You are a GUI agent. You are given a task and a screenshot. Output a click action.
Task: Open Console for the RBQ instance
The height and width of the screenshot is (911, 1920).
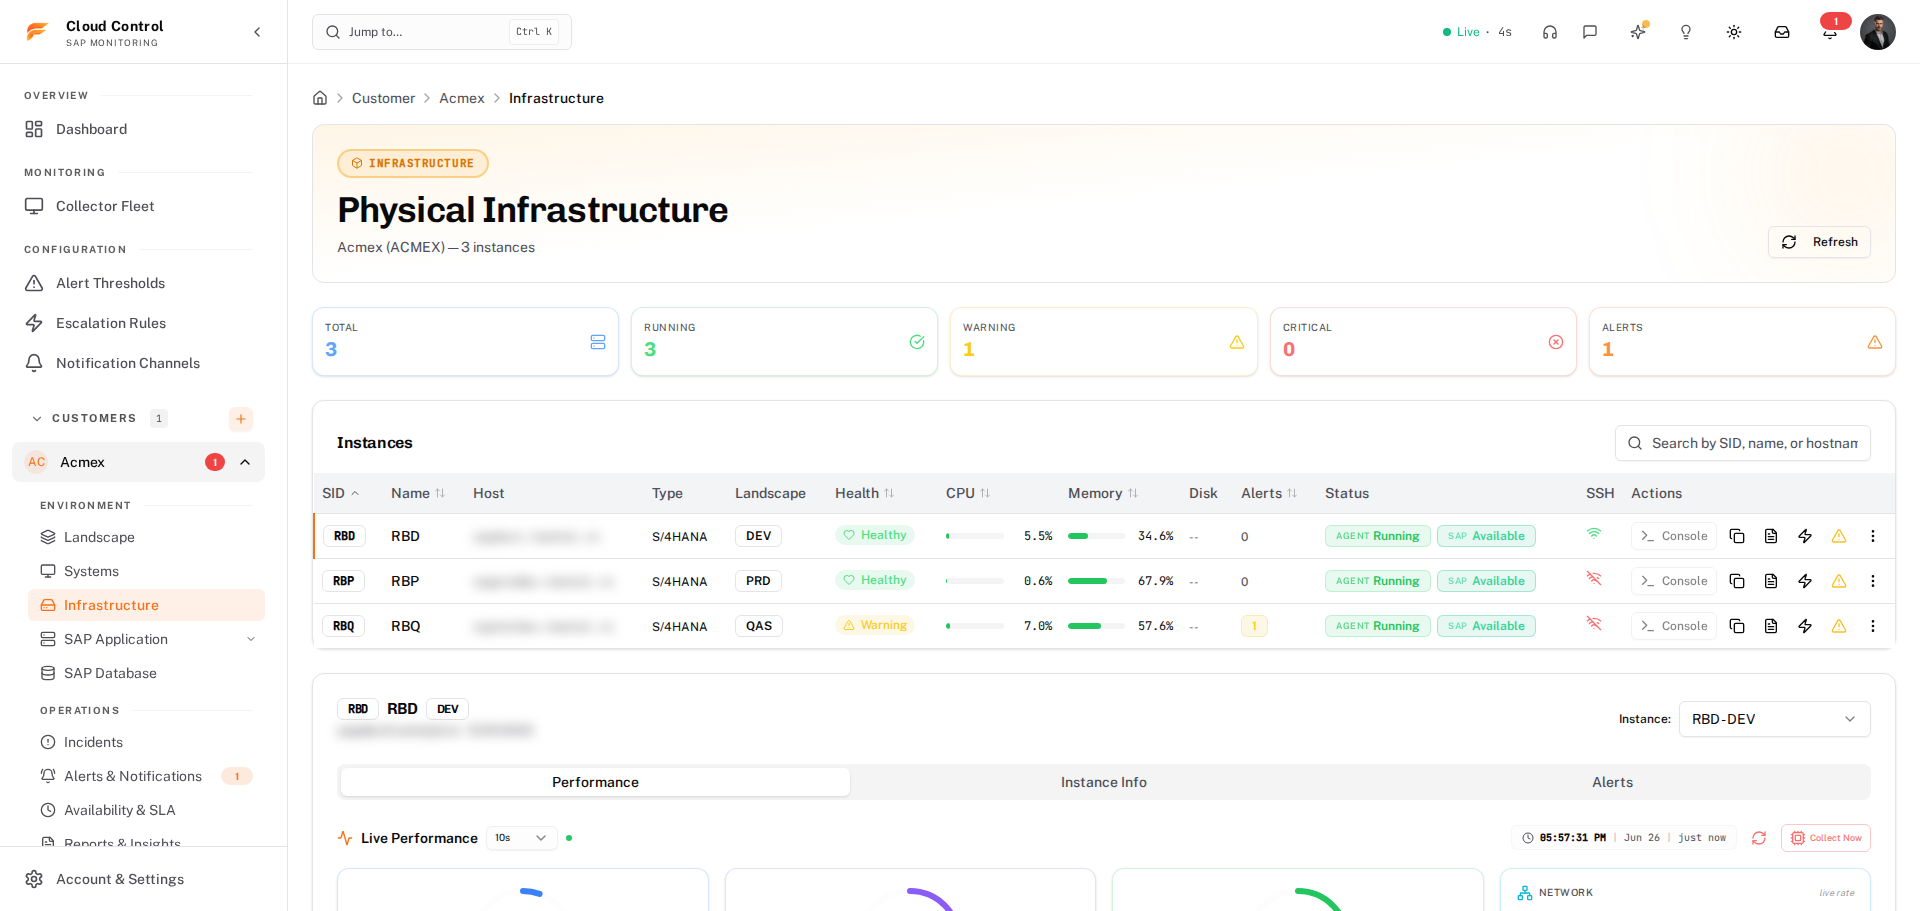[1674, 626]
